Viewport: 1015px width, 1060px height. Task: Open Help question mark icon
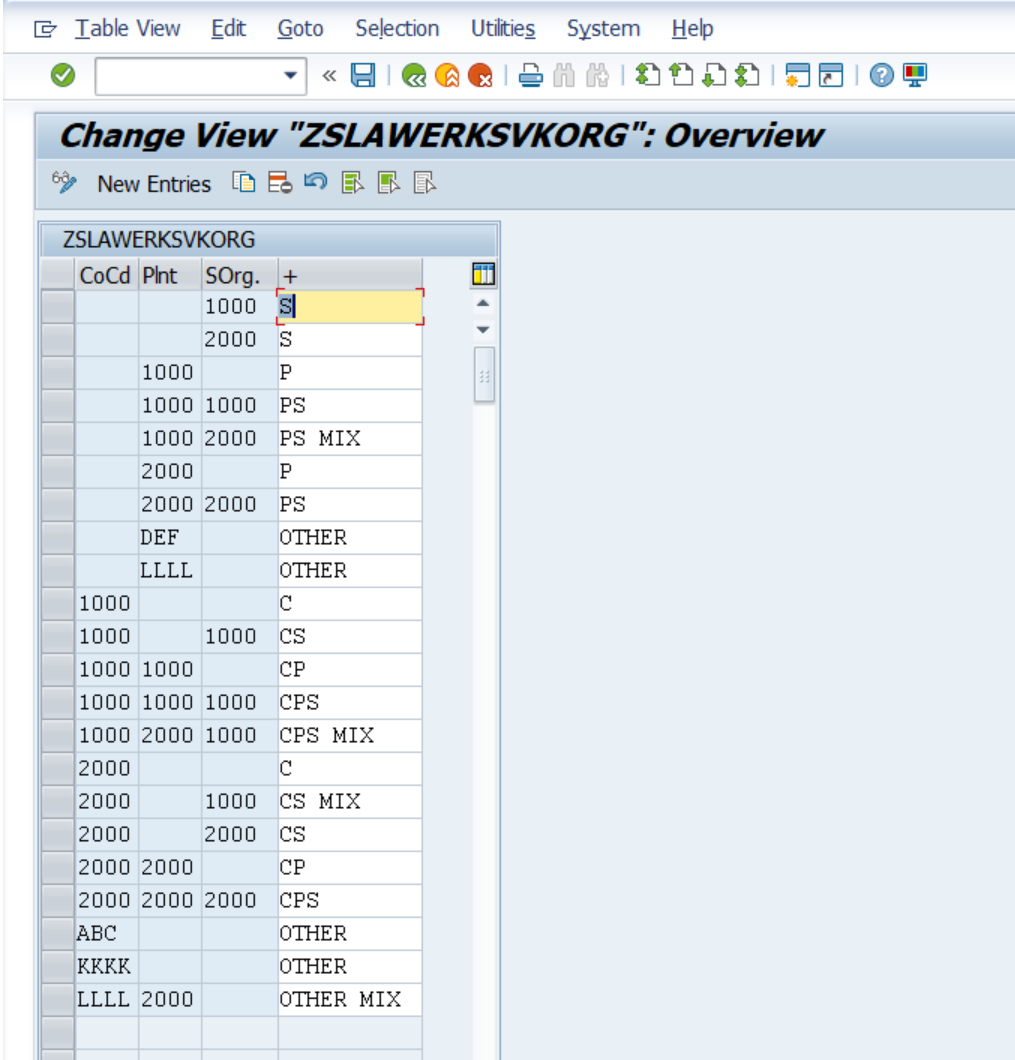(881, 75)
